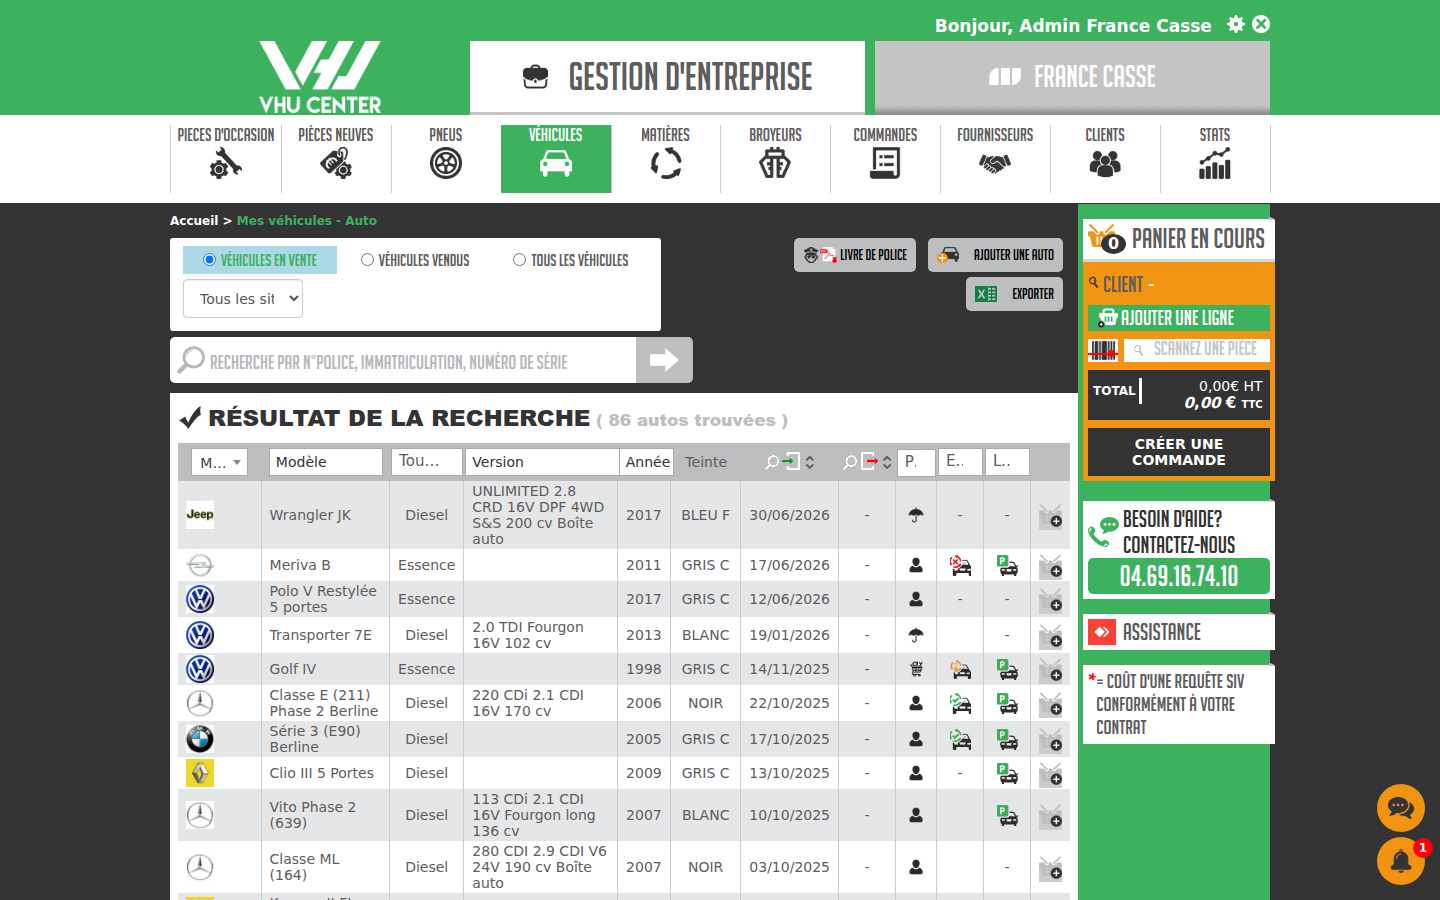Click the BMW brand logo
Viewport: 1440px width, 900px height.
click(200, 739)
